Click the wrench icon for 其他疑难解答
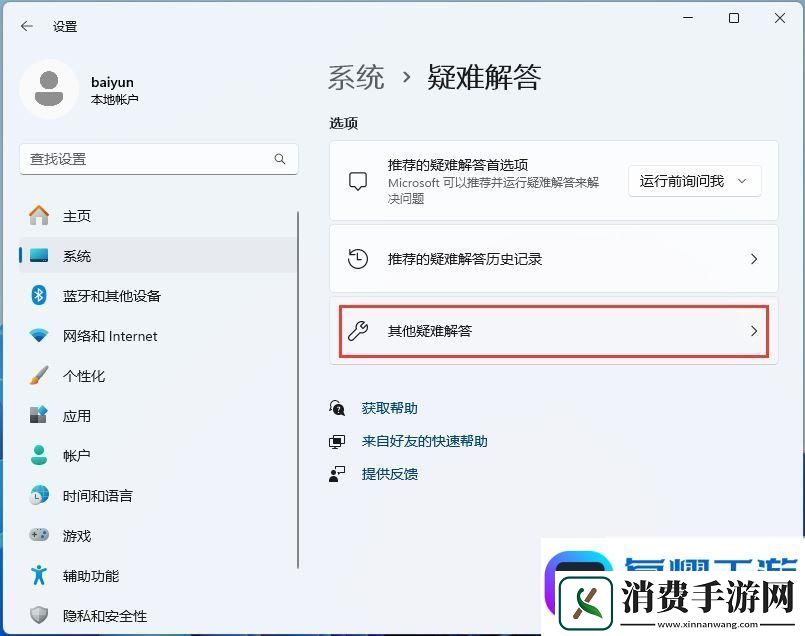The image size is (805, 636). (x=358, y=331)
